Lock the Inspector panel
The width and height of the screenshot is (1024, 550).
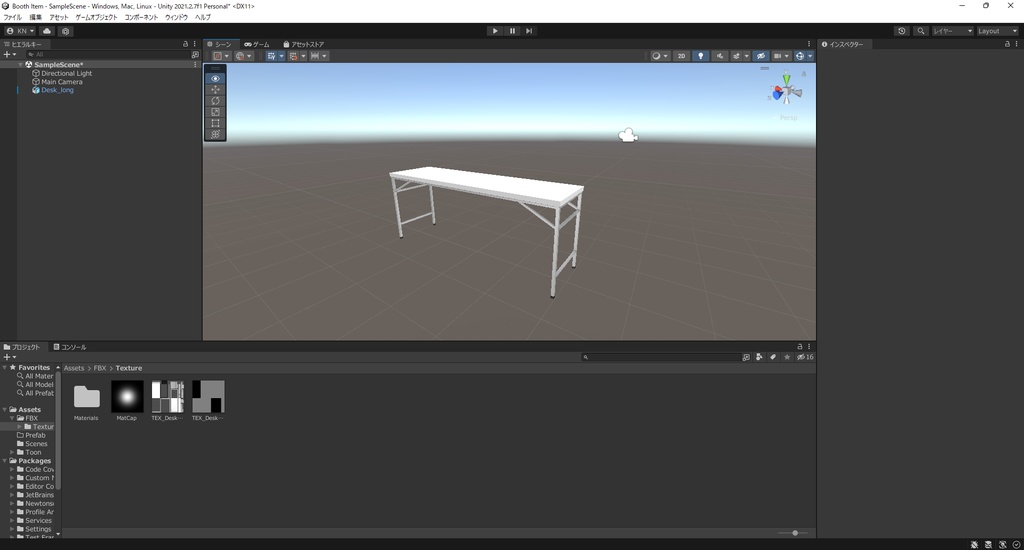coord(1007,44)
